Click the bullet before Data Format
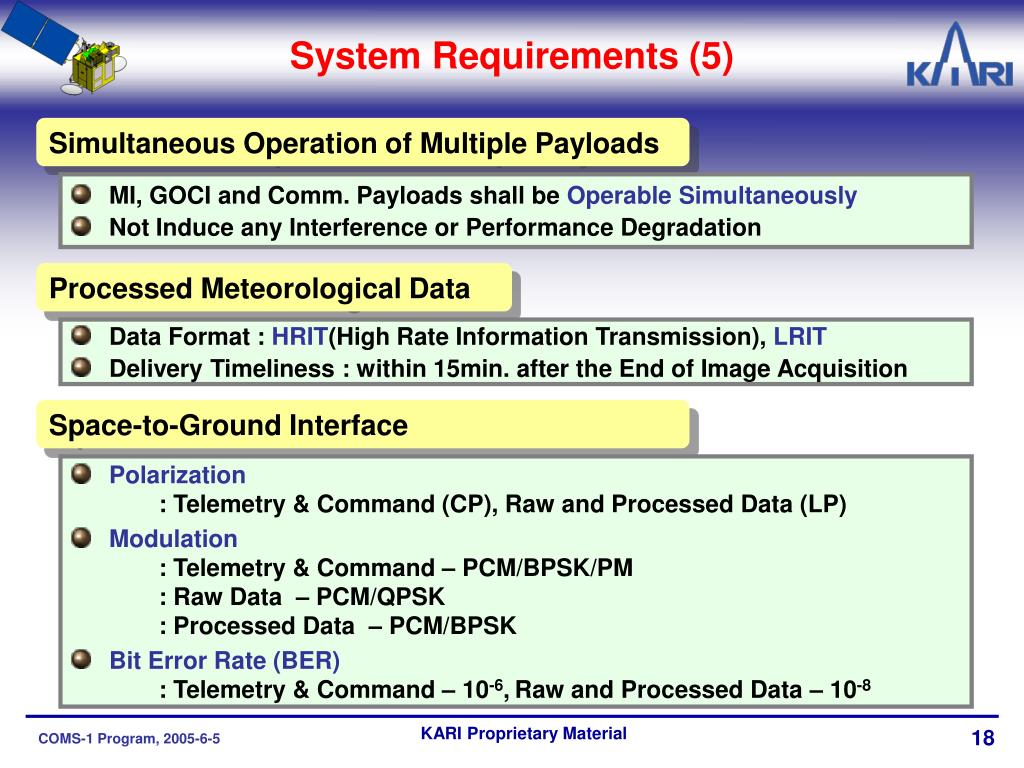 [x=81, y=335]
